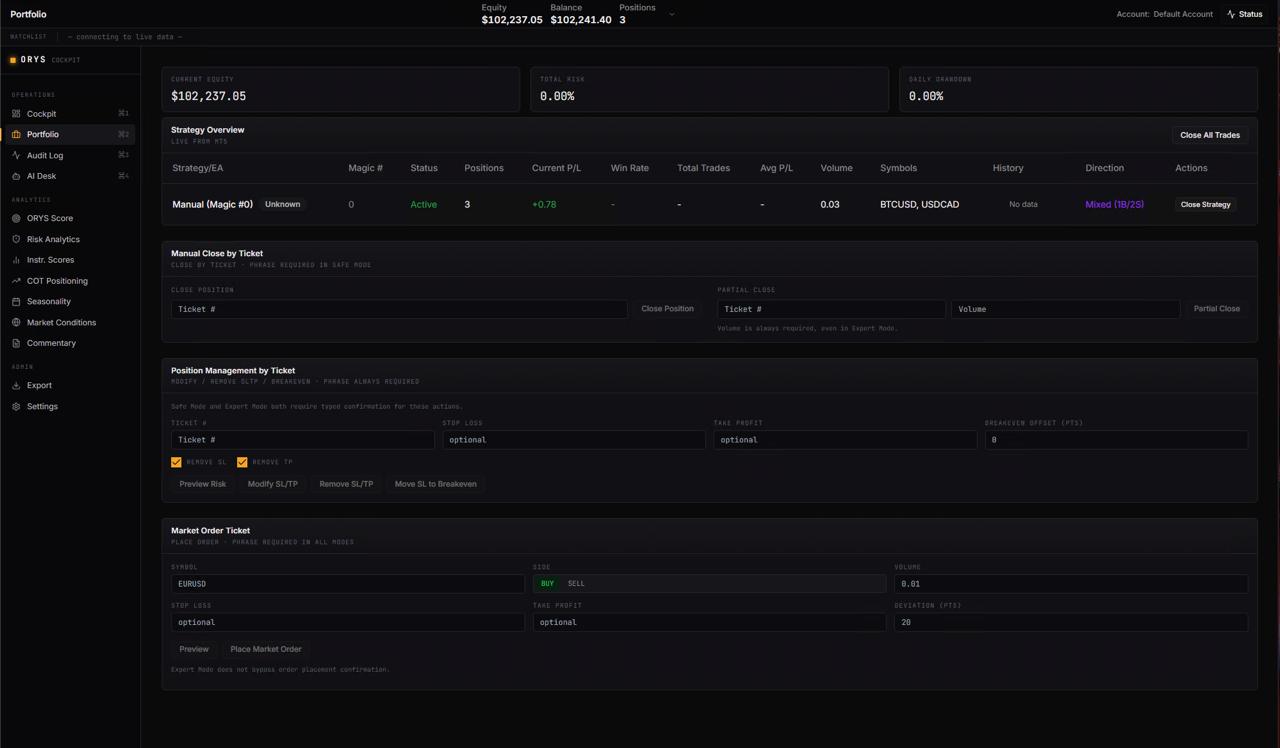The width and height of the screenshot is (1280, 748).
Task: Click the Active status in strategy row
Action: click(423, 204)
